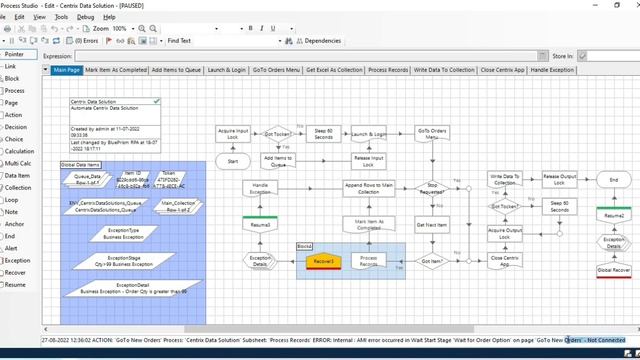Open the Dependencies view

pyautogui.click(x=319, y=41)
